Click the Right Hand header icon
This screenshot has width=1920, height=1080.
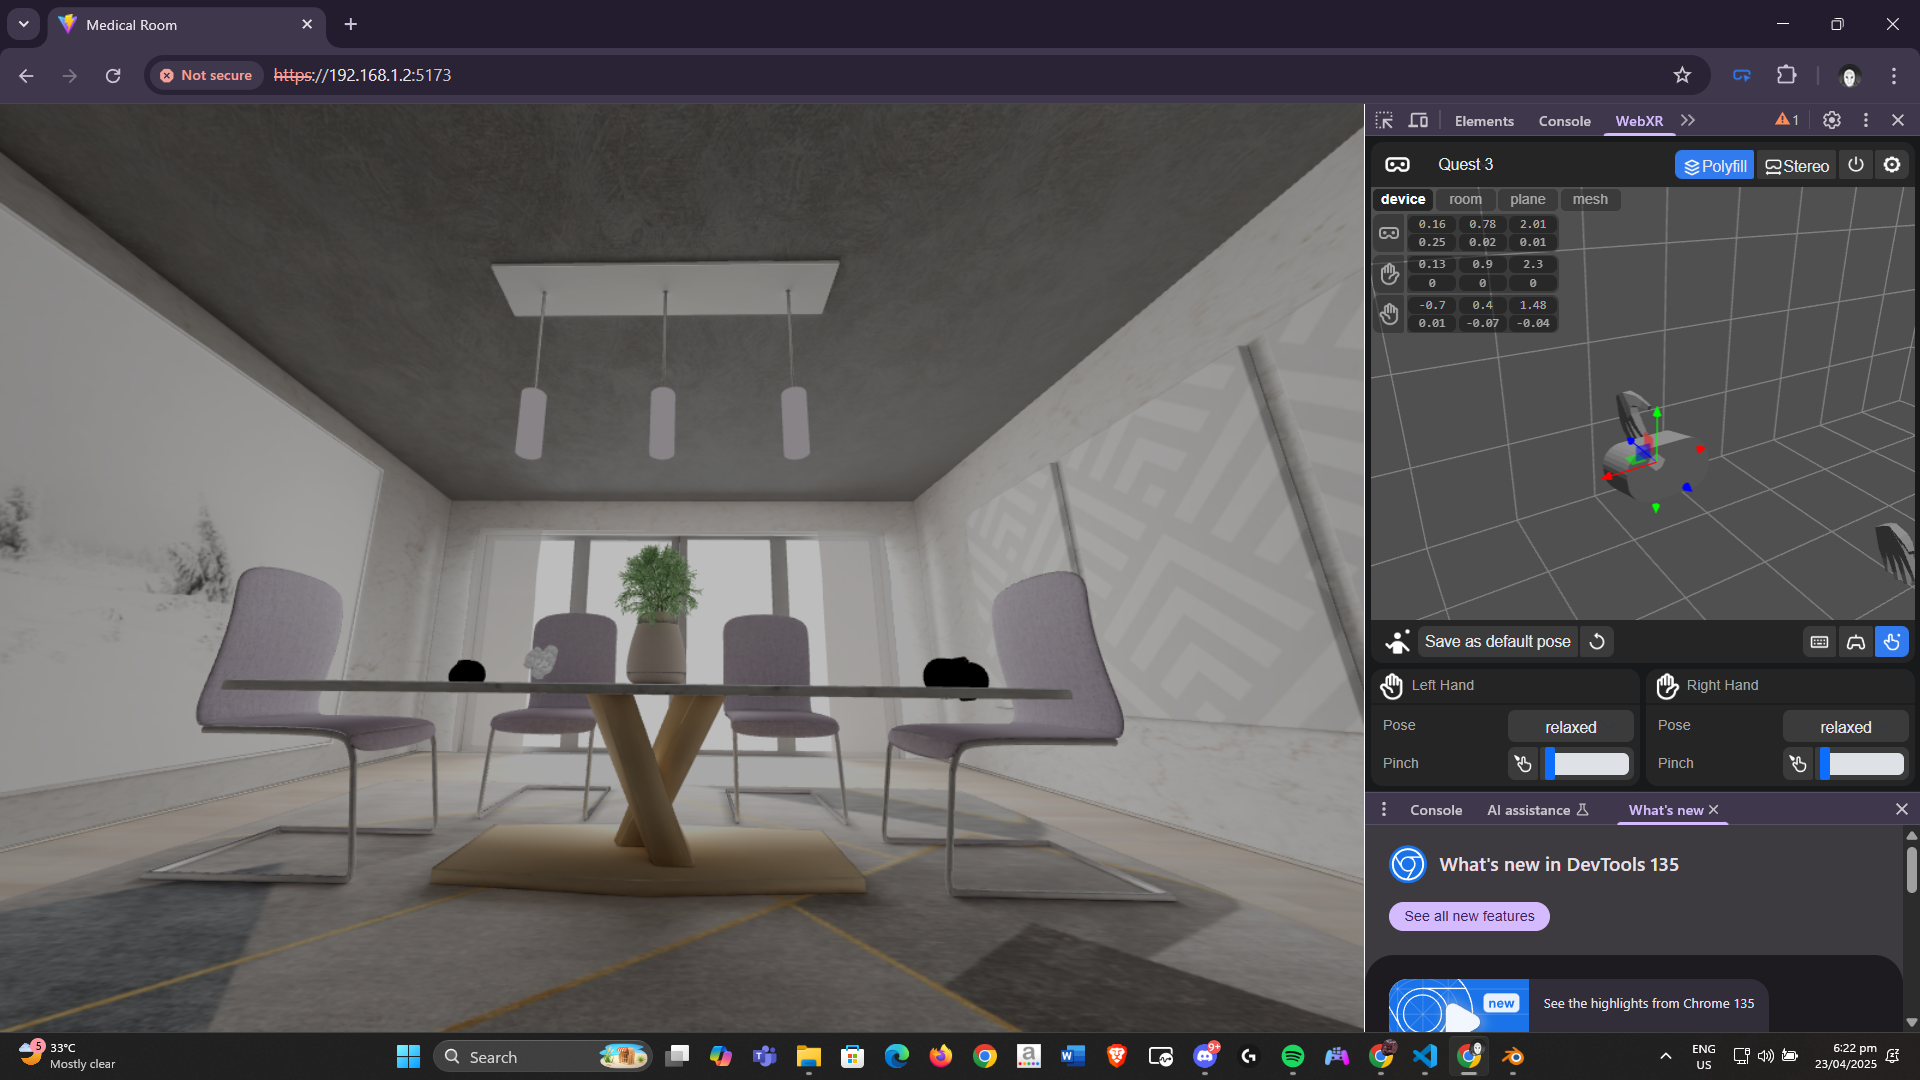[x=1667, y=686]
